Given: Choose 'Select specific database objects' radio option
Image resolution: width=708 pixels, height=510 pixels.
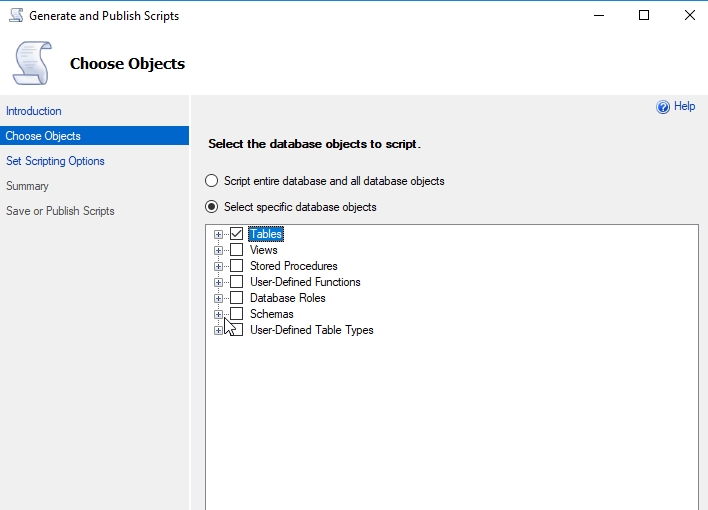Looking at the screenshot, I should click(211, 207).
